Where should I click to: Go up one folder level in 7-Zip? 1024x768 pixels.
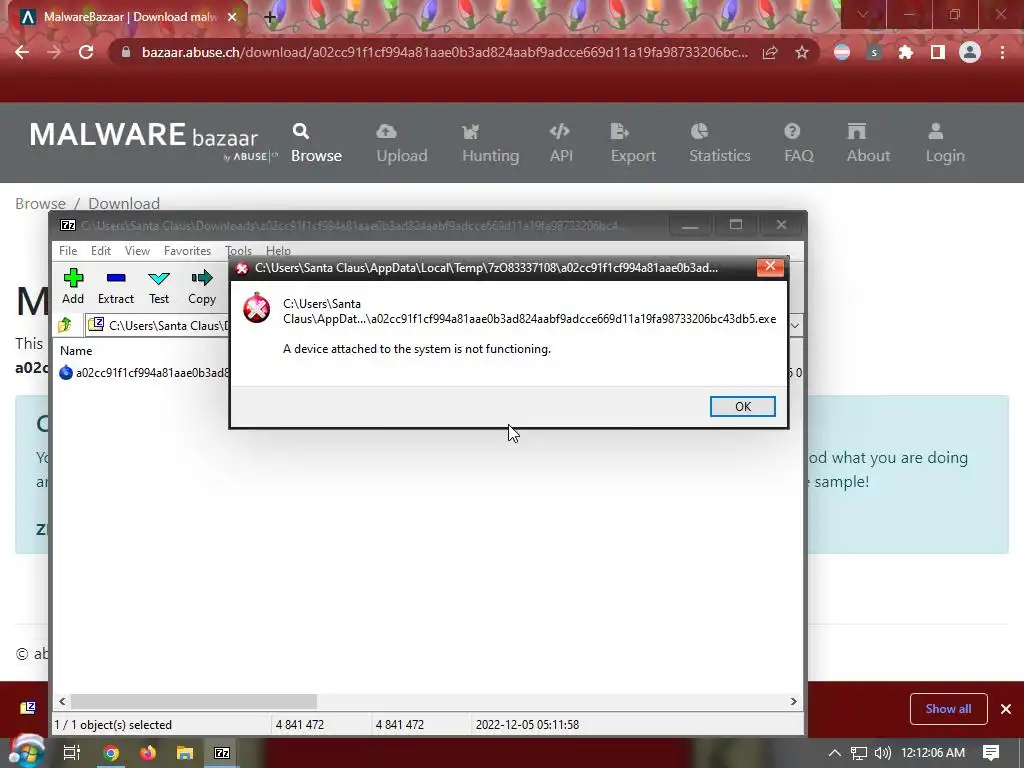pos(65,325)
